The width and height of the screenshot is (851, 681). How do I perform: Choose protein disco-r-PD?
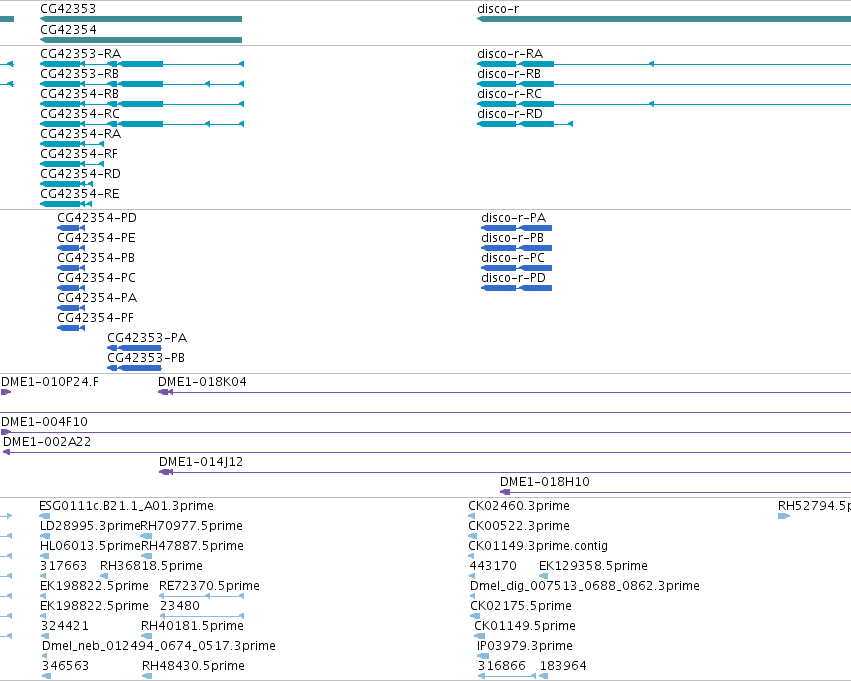pos(516,288)
